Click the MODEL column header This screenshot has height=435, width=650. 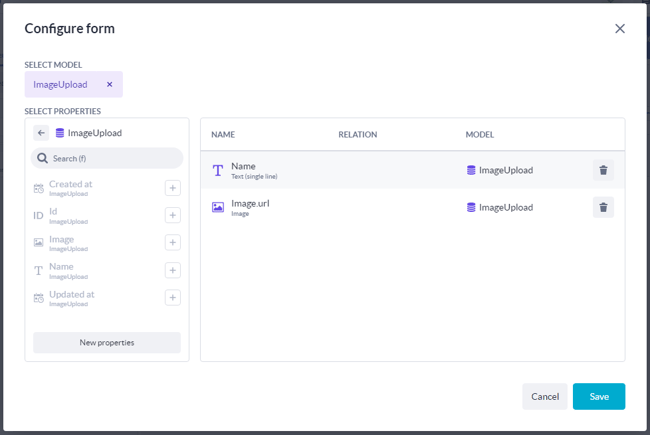coord(480,135)
